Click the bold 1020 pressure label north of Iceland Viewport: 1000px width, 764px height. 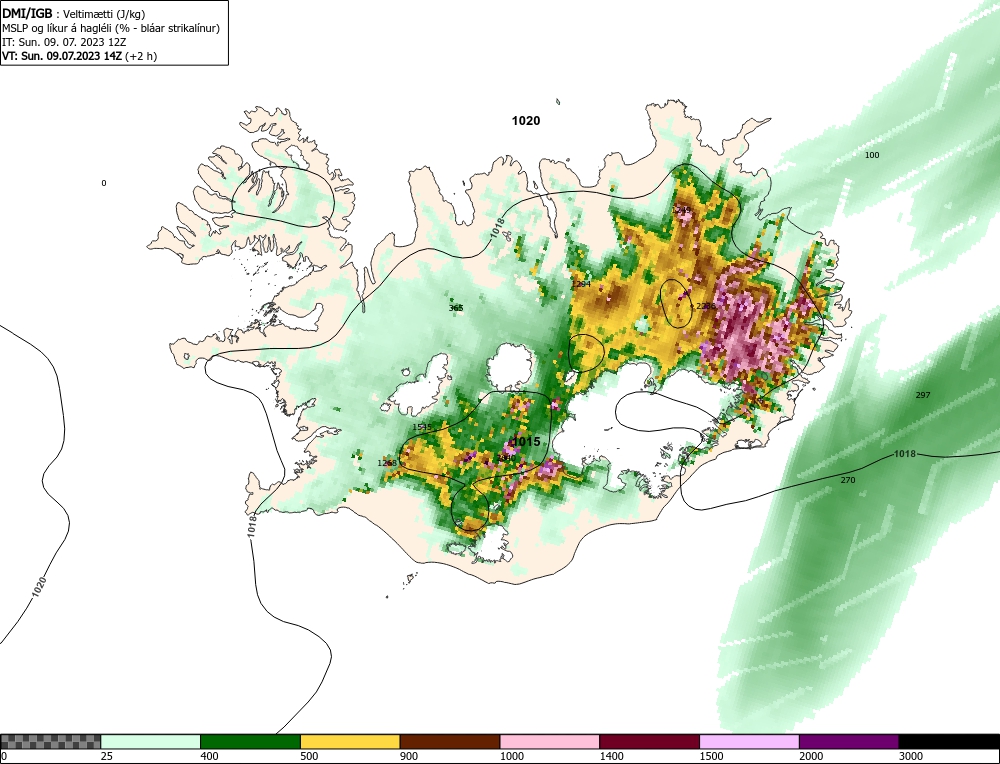tap(526, 121)
